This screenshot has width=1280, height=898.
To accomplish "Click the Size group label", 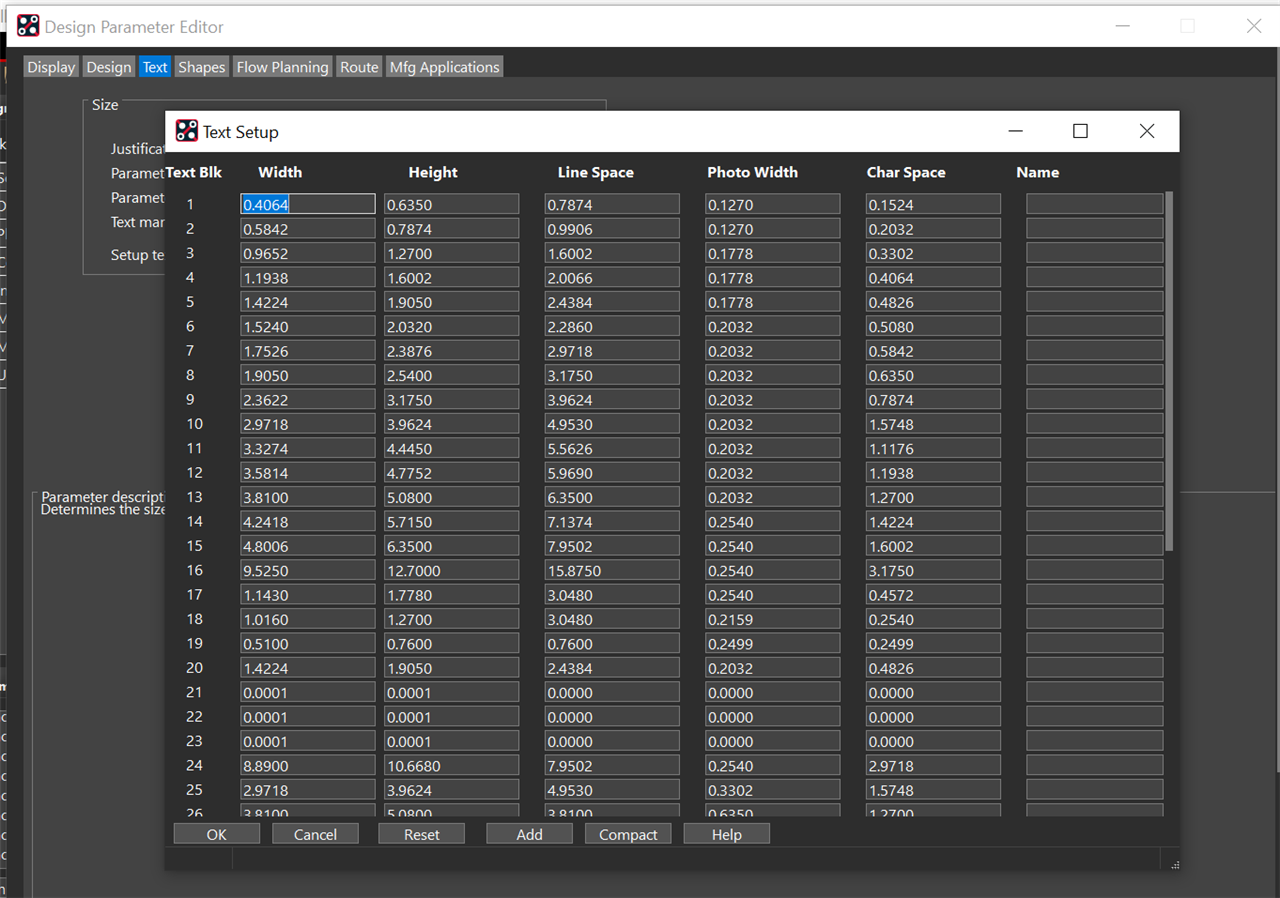I will [105, 104].
